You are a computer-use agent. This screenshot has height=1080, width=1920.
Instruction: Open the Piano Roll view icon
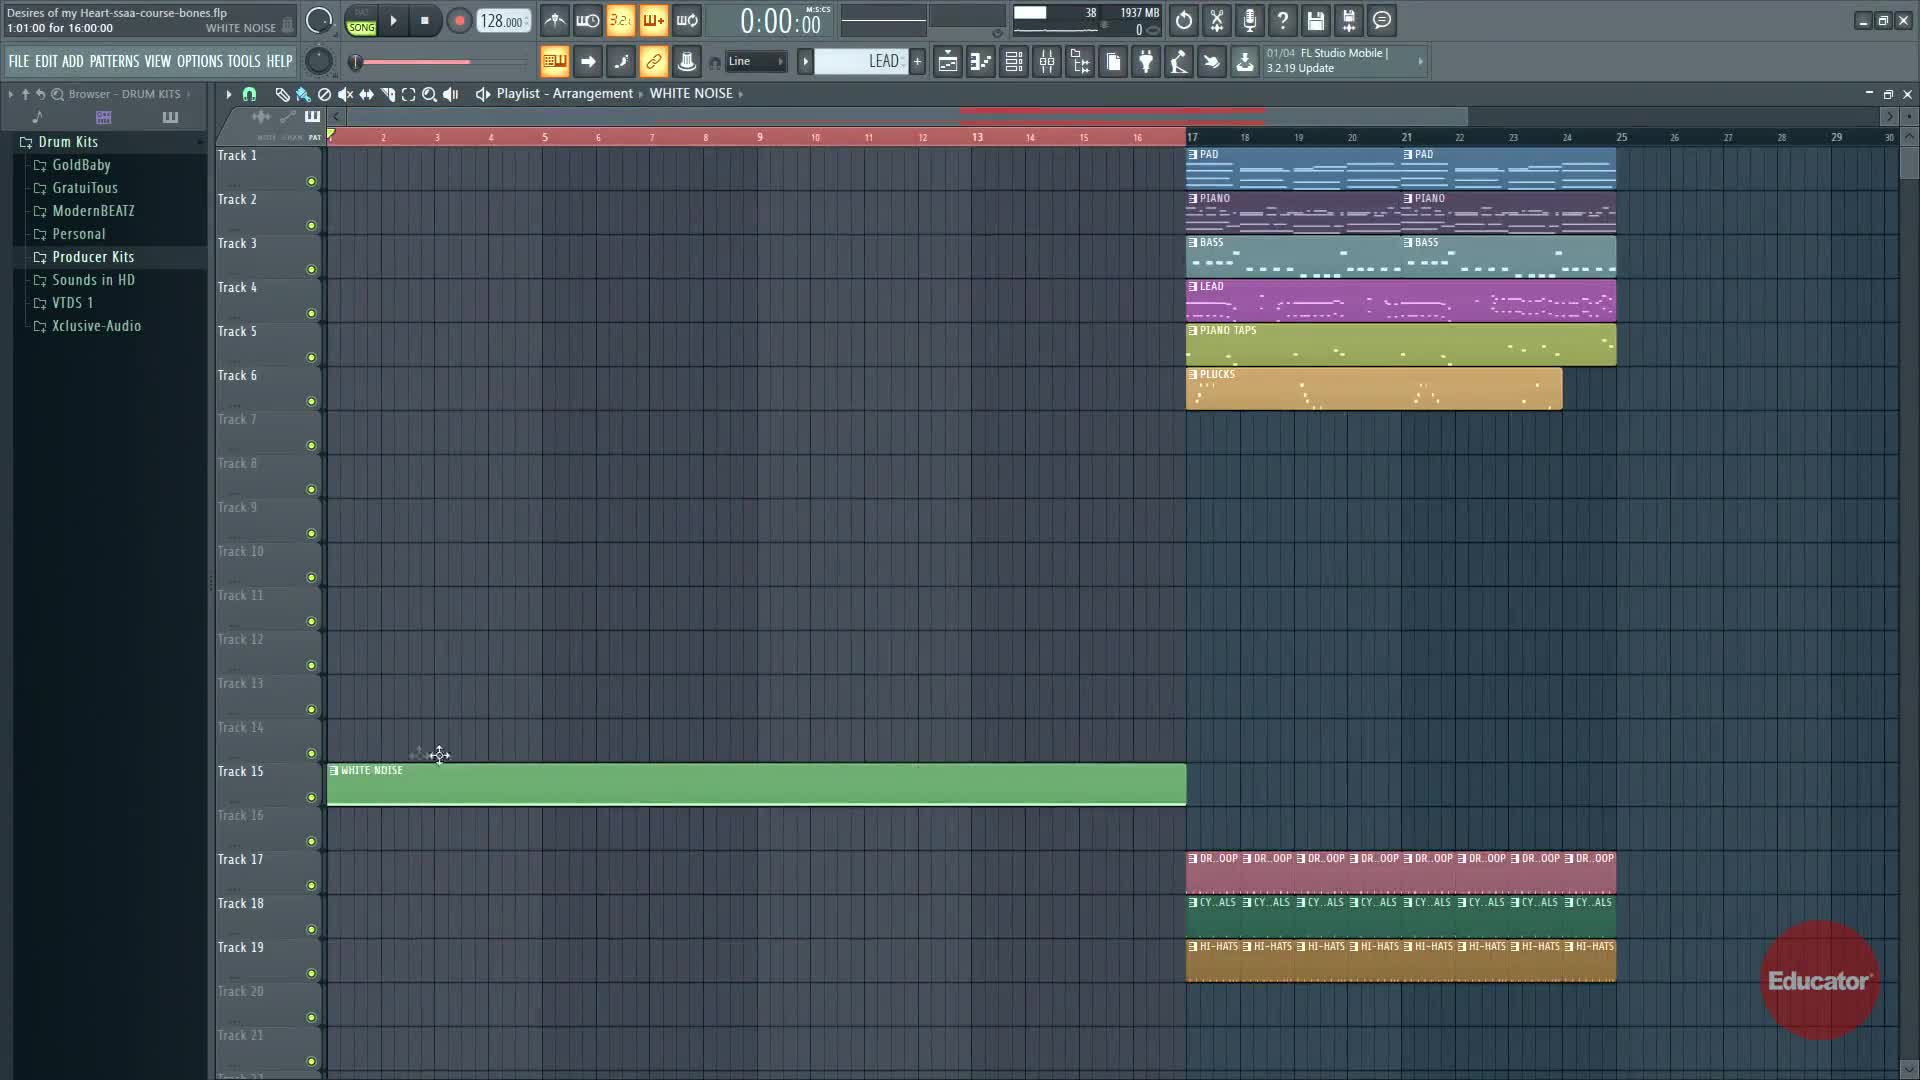[981, 62]
